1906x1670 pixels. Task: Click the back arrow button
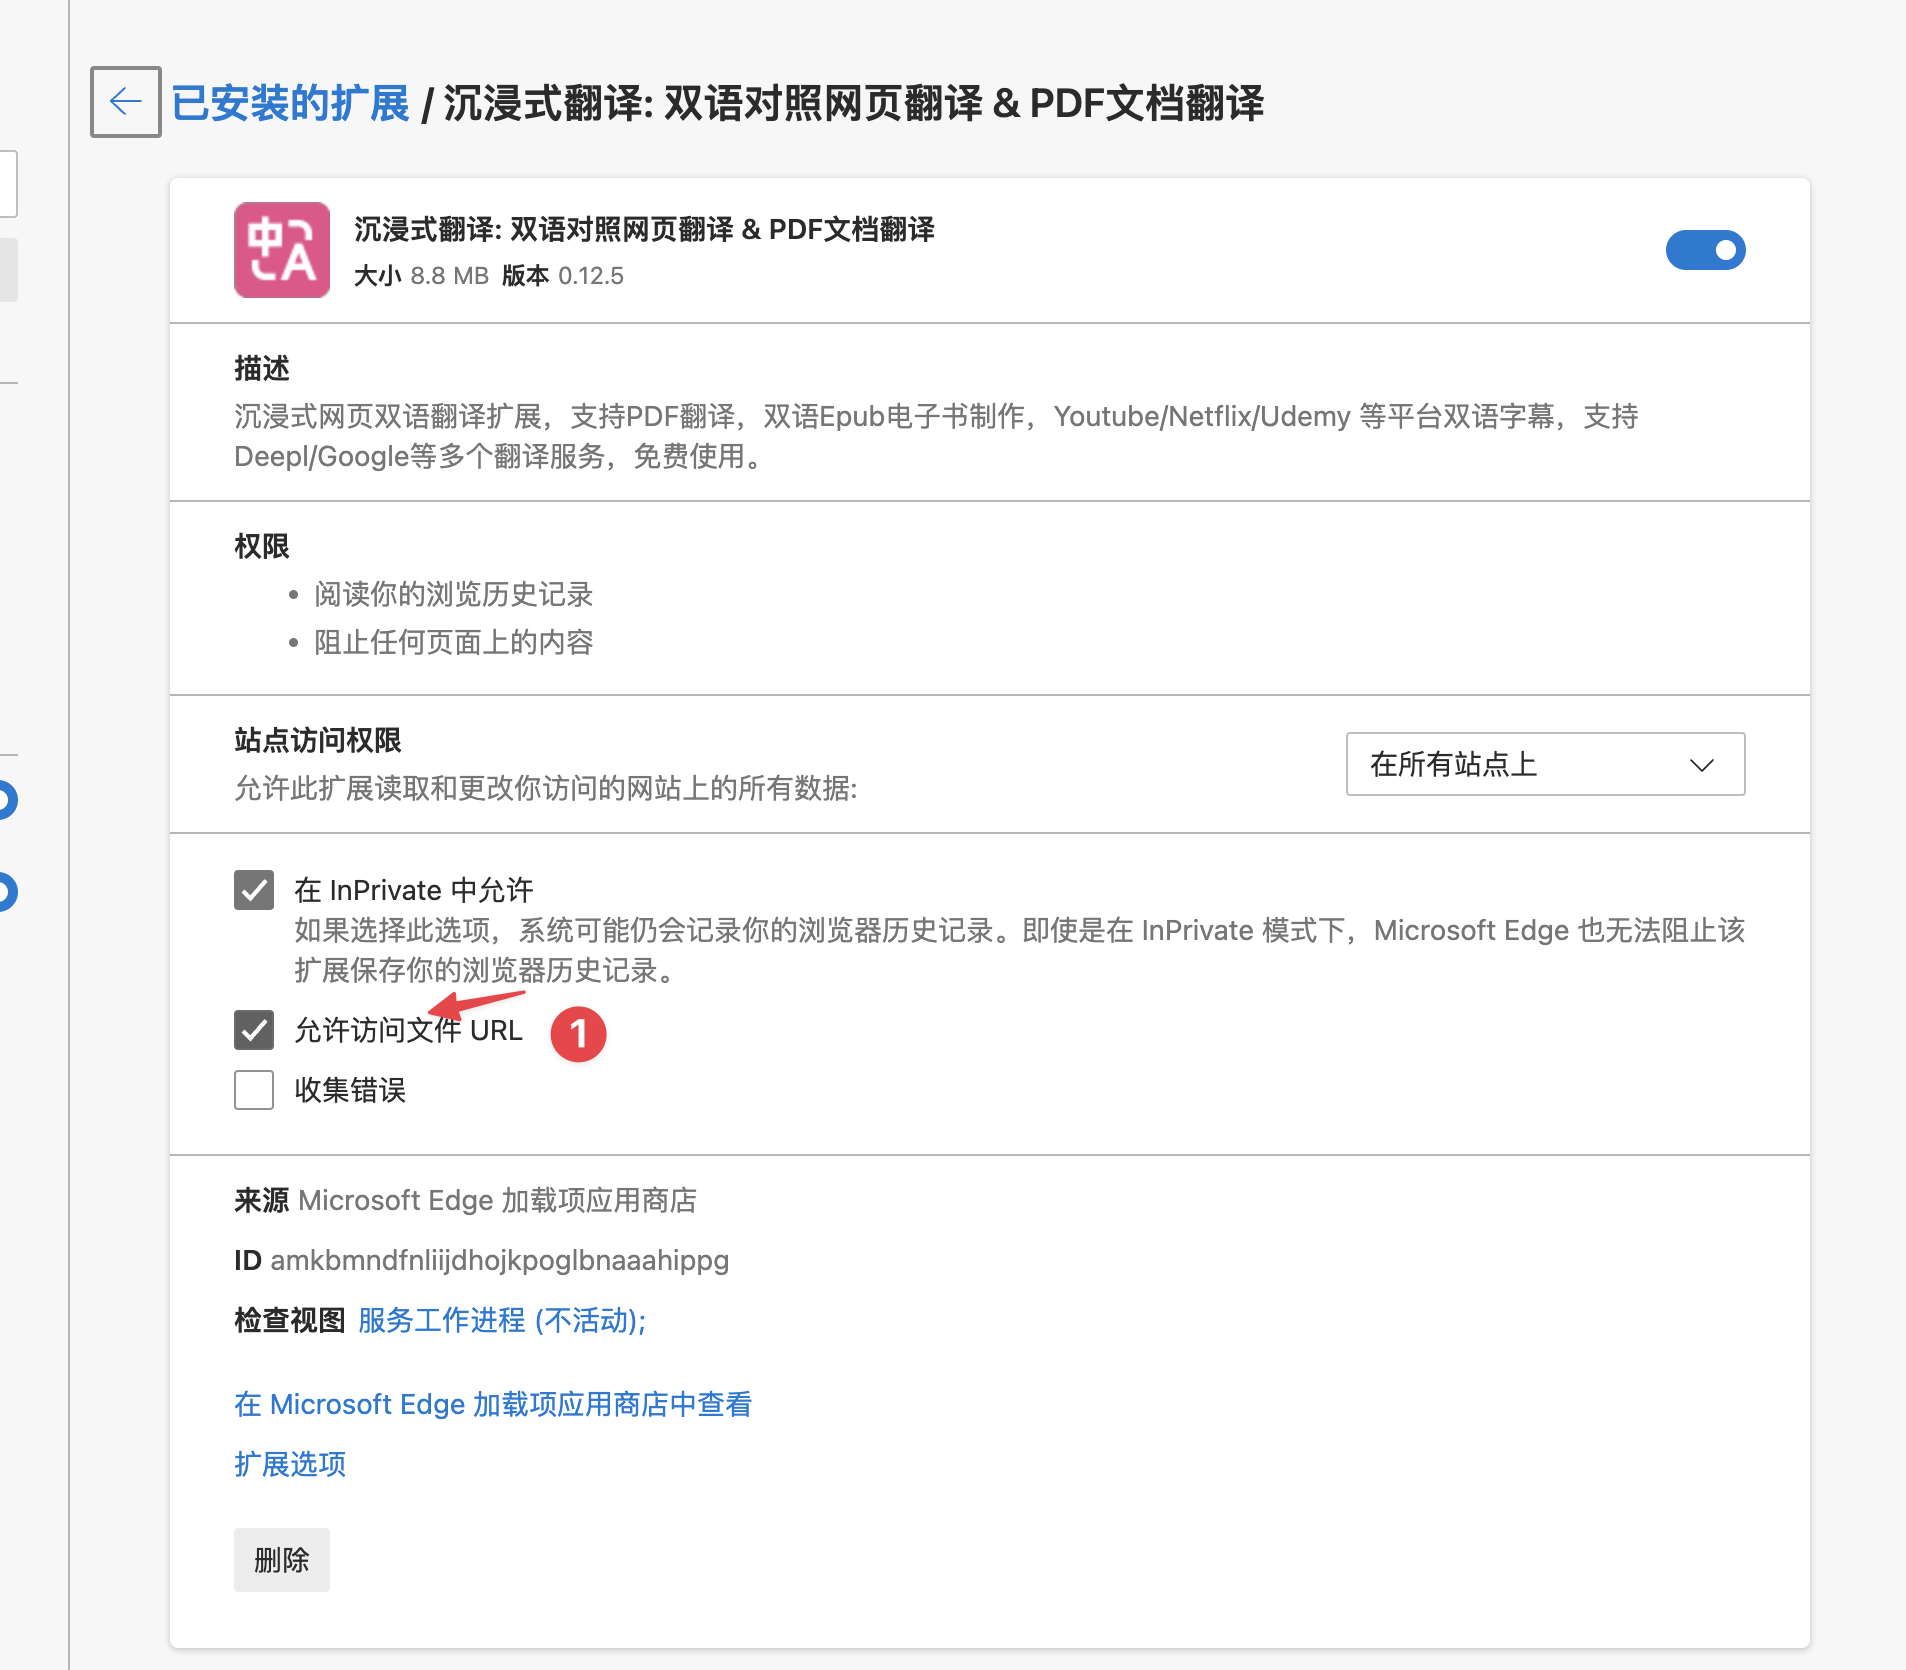(x=125, y=102)
